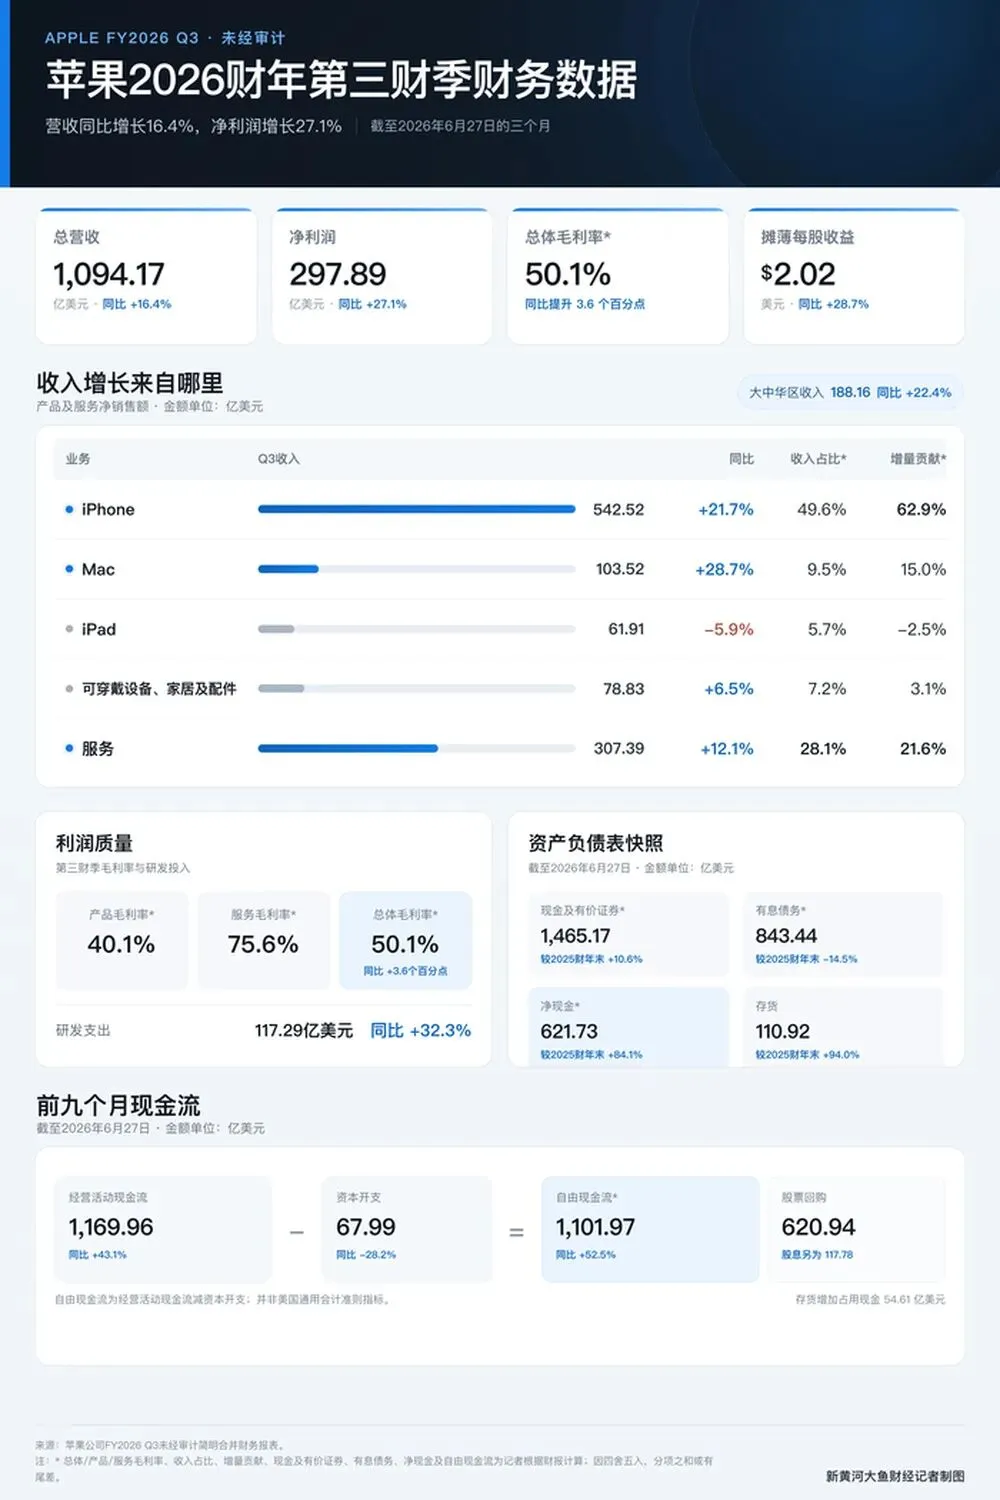Click the iPad revenue value 61.91
Viewport: 1000px width, 1500px height.
(x=626, y=629)
